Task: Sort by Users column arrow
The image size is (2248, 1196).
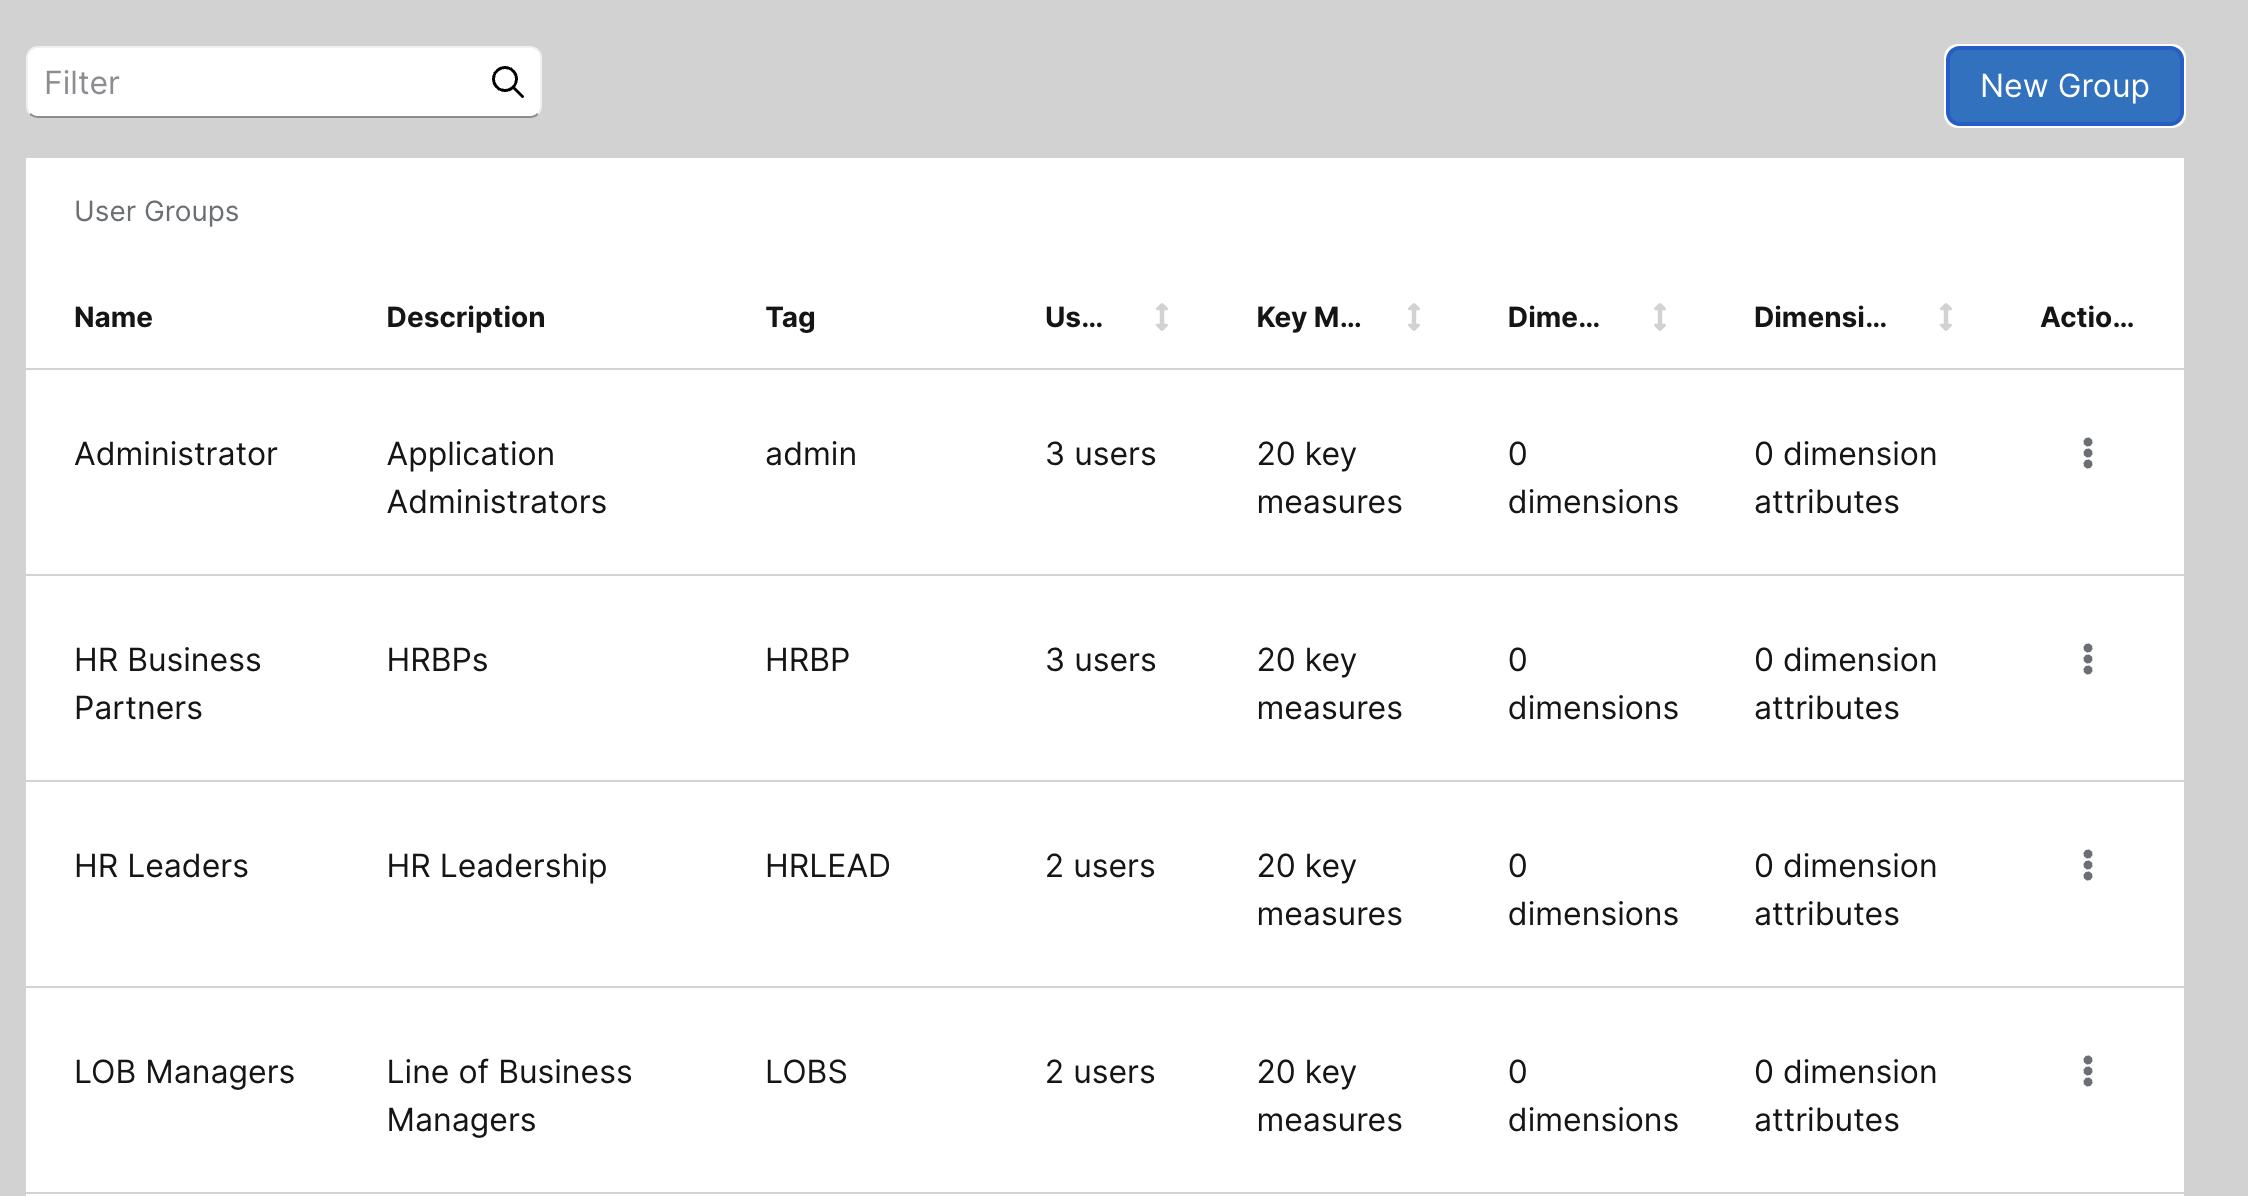Action: pyautogui.click(x=1161, y=317)
